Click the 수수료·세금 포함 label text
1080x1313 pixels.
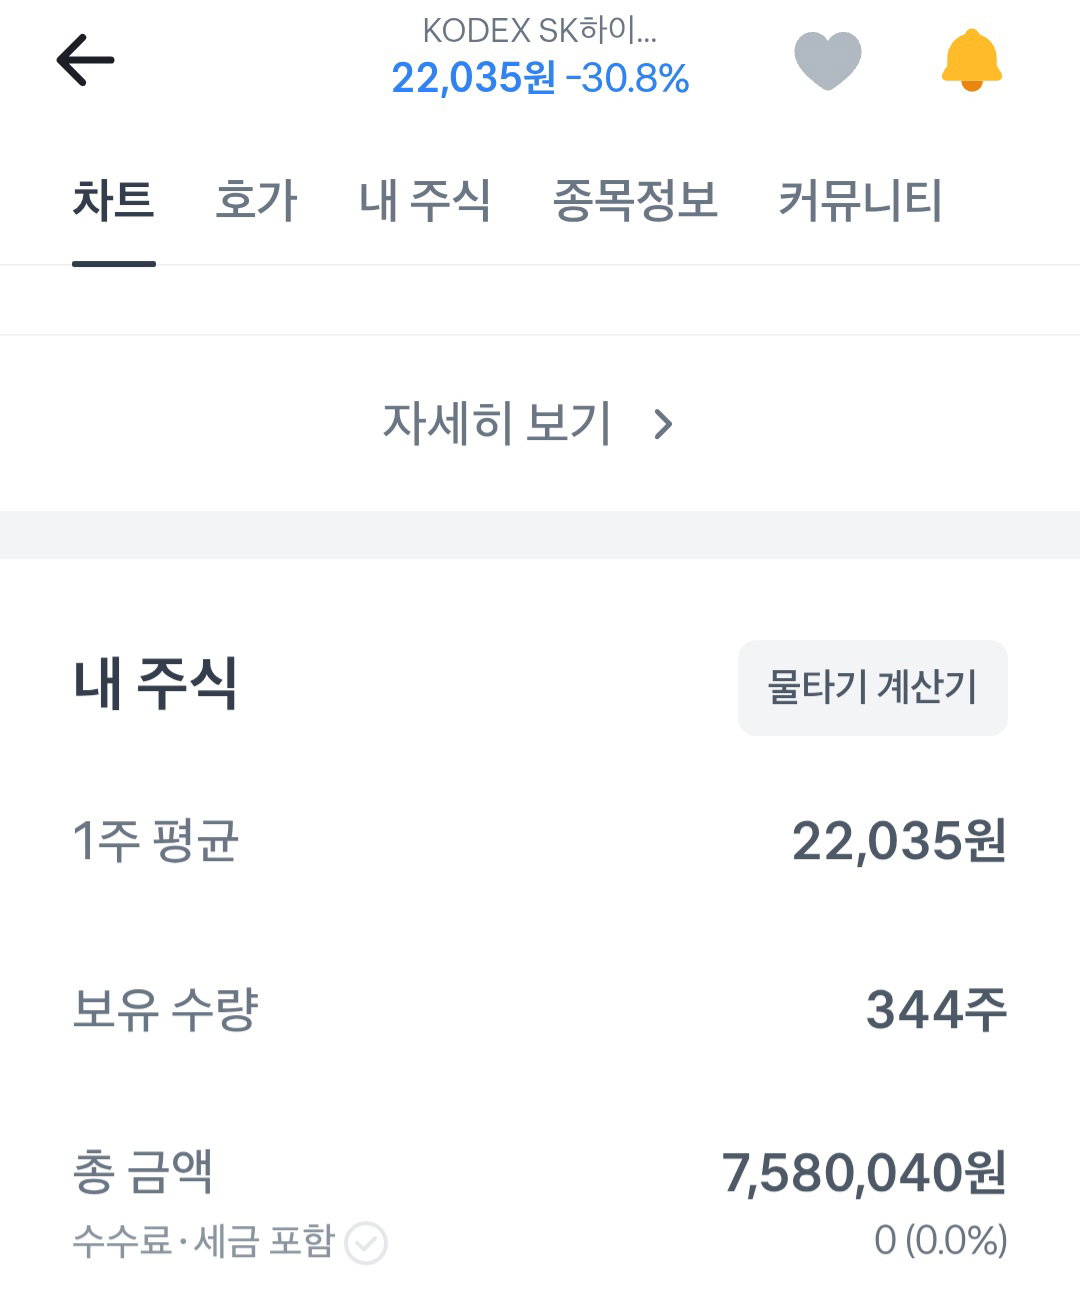point(203,1241)
